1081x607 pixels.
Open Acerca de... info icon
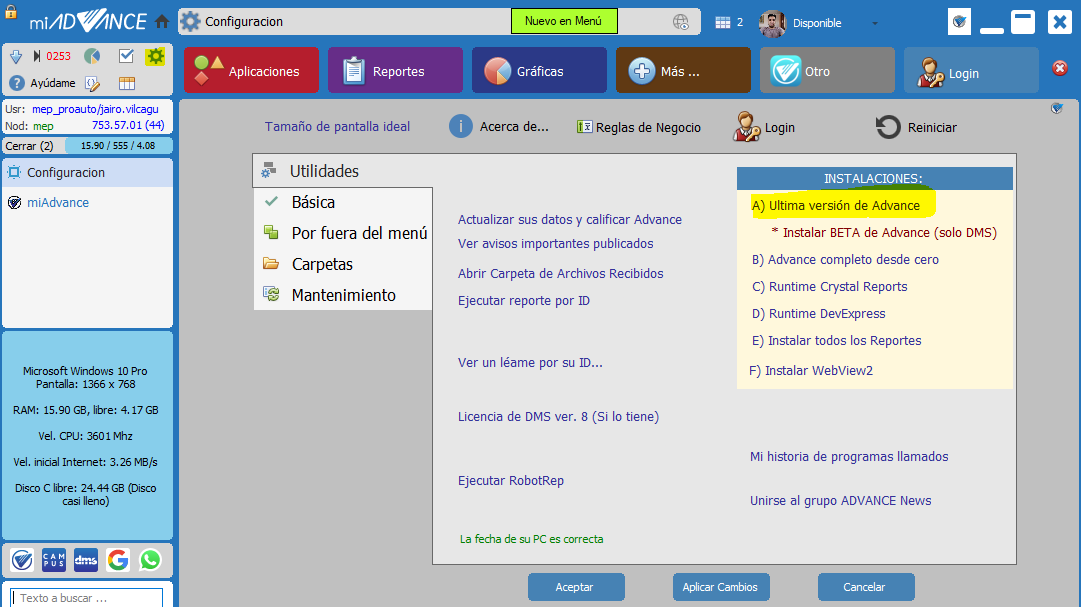(x=461, y=127)
